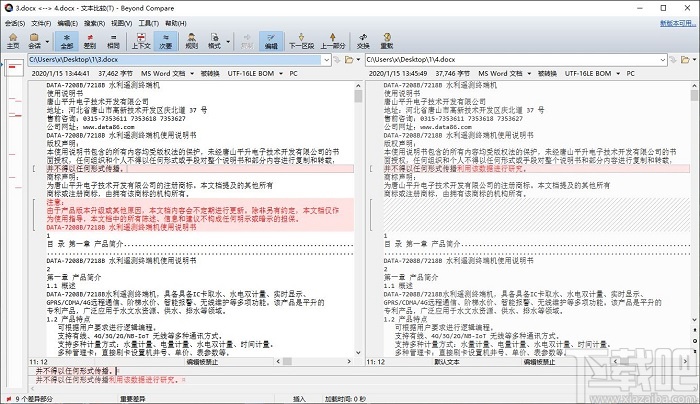Click right line containing 利用该数据进行研究
The height and width of the screenshot is (404, 700).
[537, 168]
